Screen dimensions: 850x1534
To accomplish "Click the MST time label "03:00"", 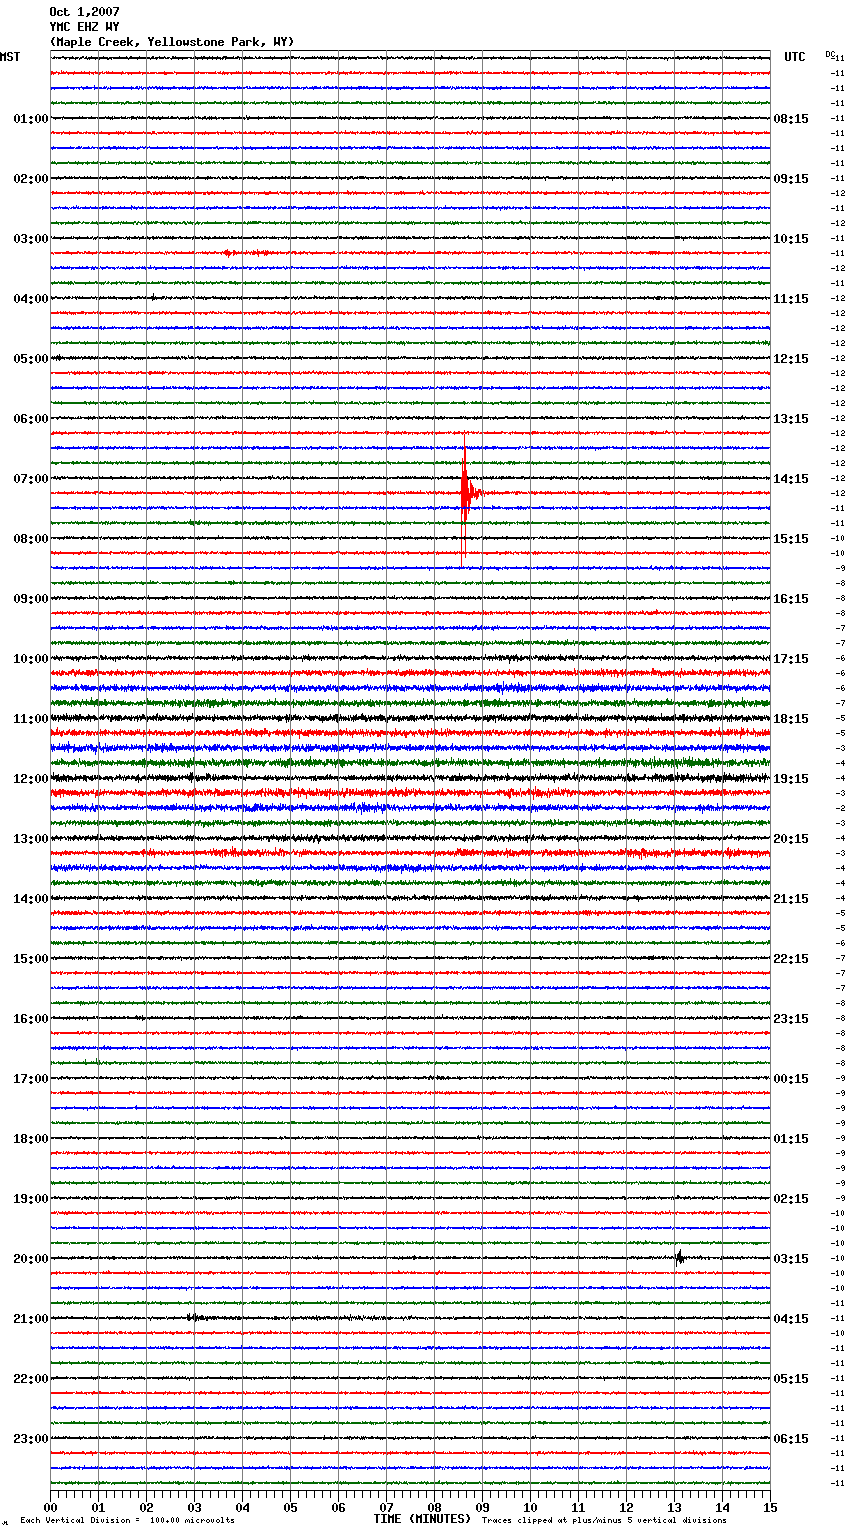I will tap(31, 239).
